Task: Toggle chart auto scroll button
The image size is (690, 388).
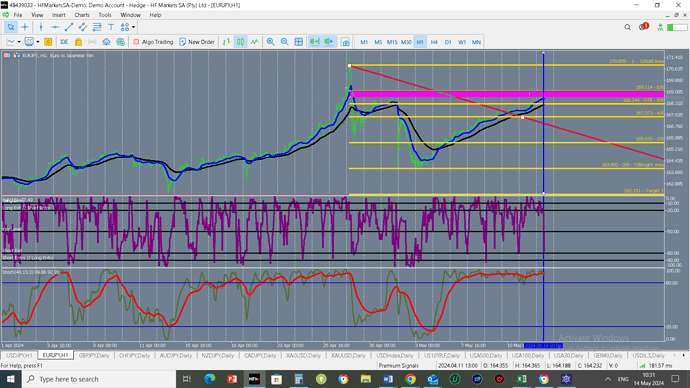Action: [x=314, y=42]
